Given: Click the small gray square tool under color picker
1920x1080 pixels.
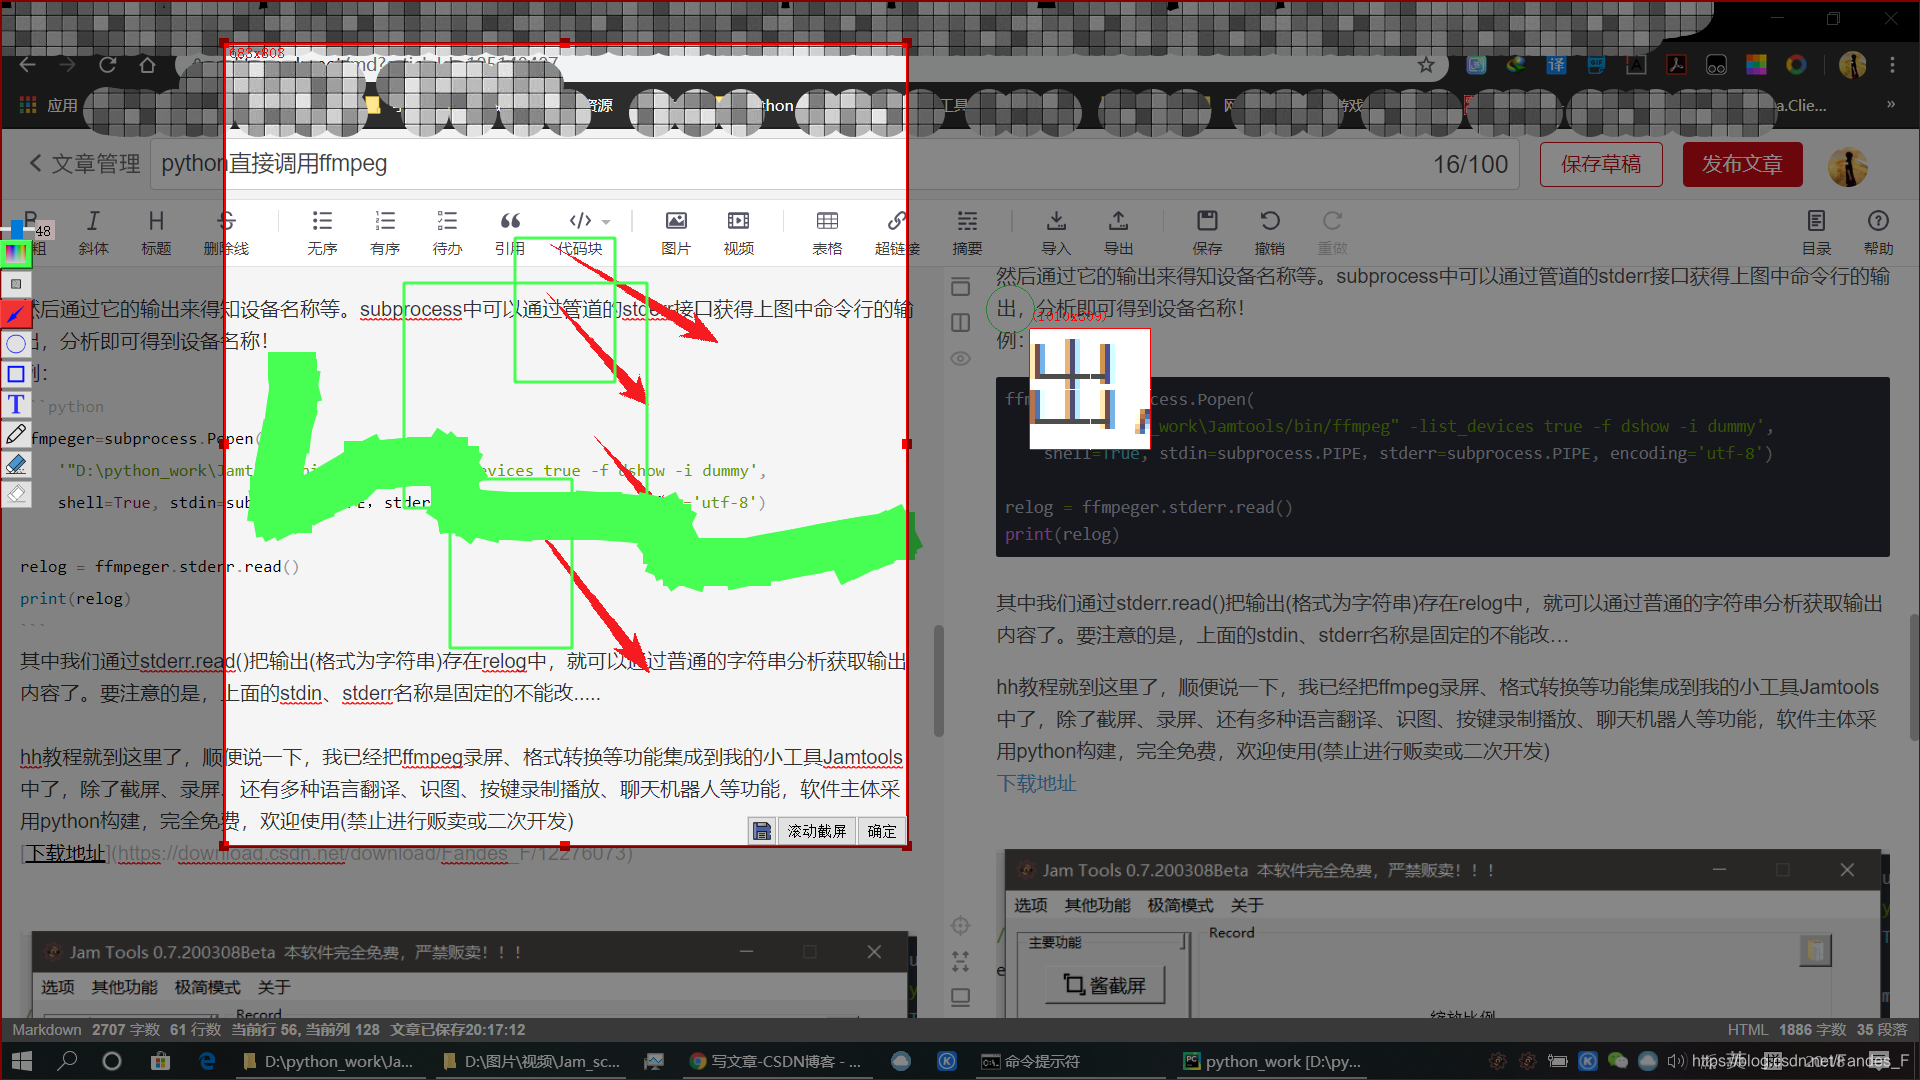Looking at the screenshot, I should point(16,284).
